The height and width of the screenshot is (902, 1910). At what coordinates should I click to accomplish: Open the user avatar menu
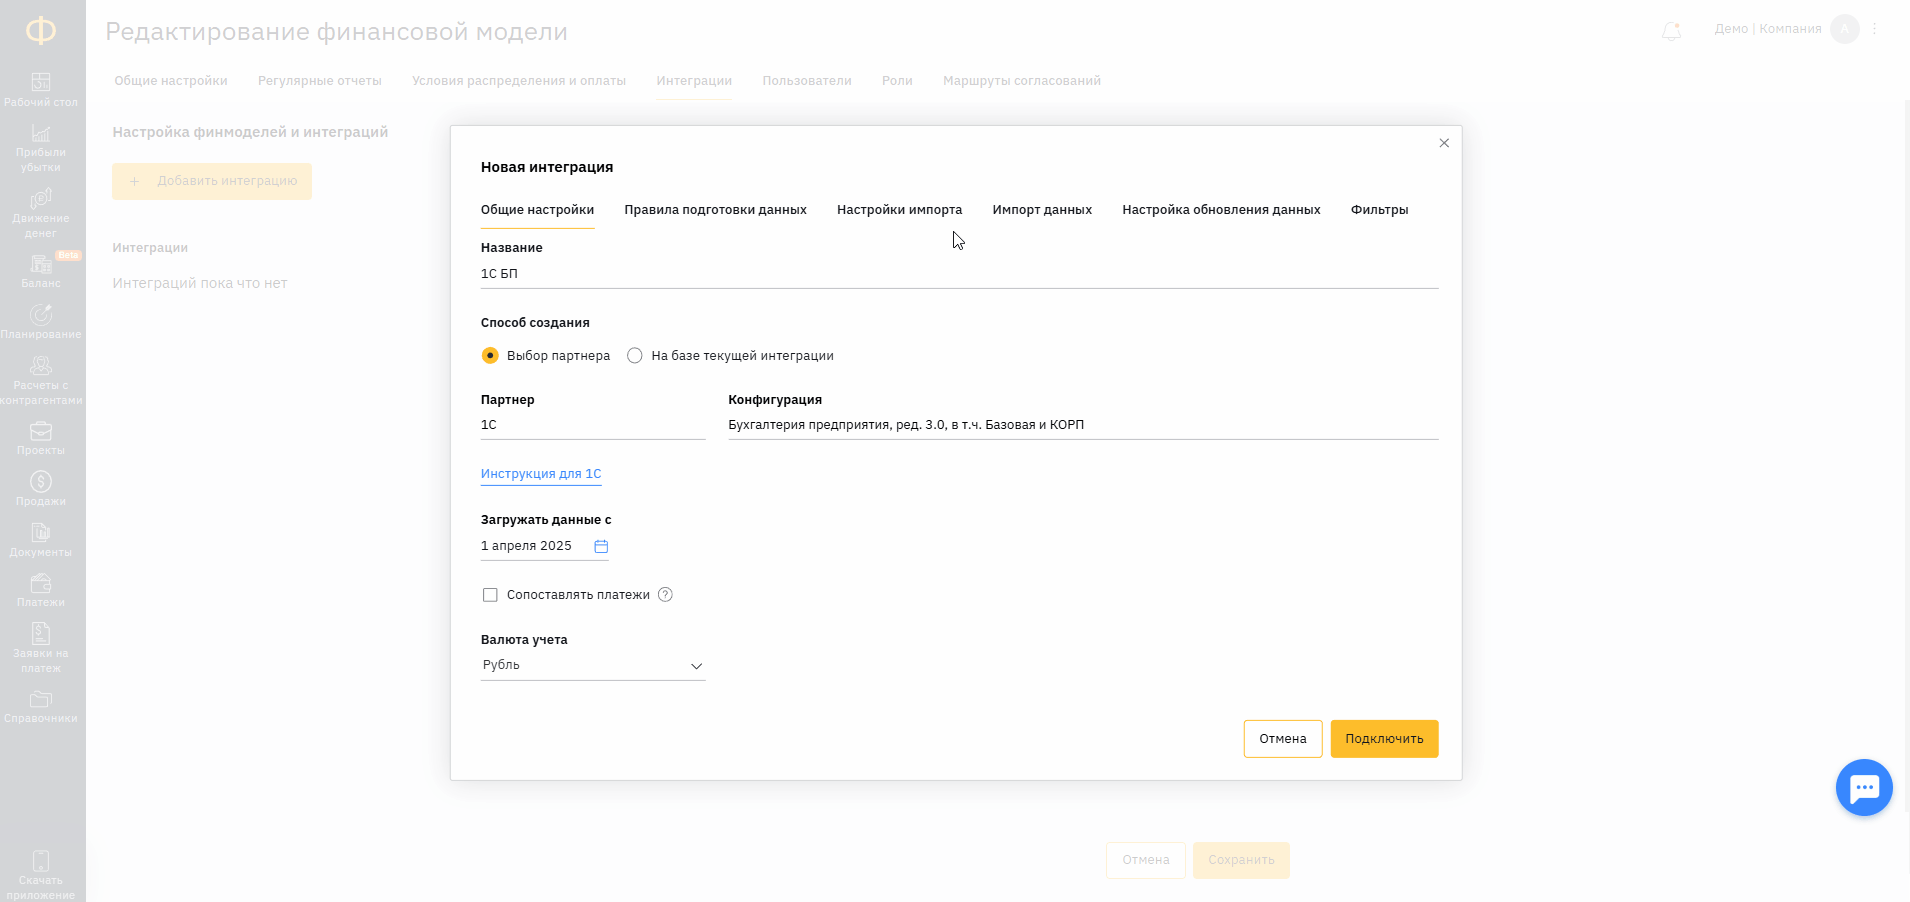(1844, 29)
